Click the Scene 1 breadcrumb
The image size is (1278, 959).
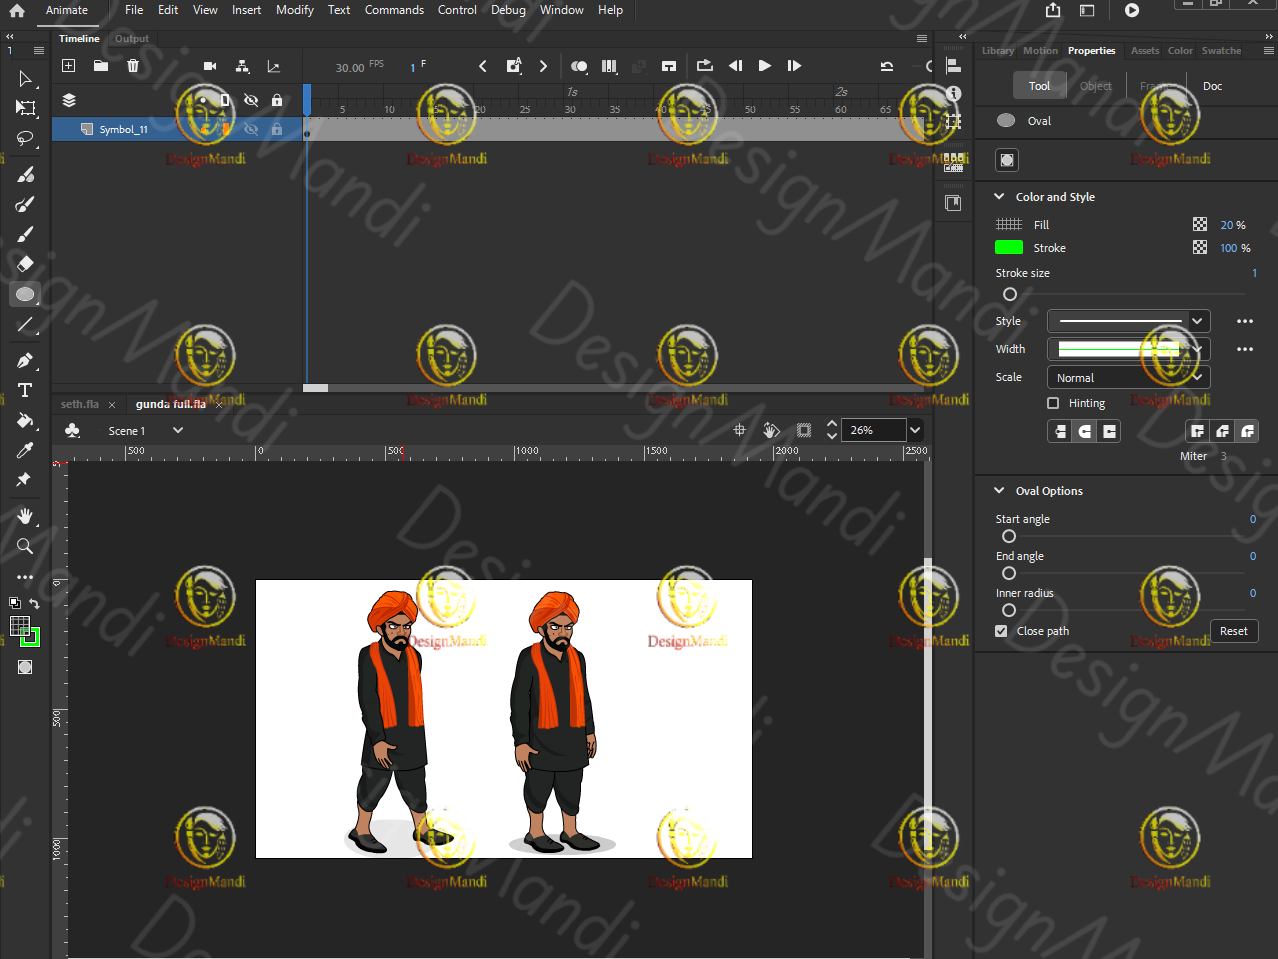coord(128,430)
